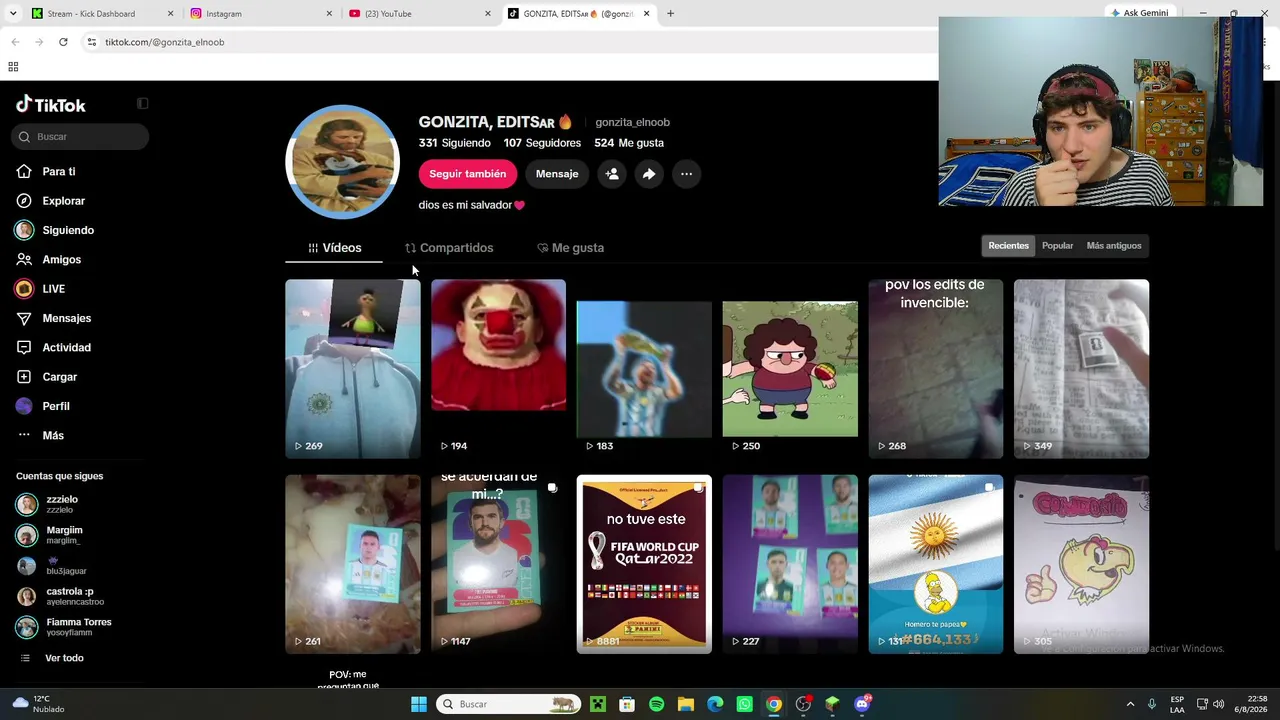Open the 'pov los edits de invencible' video
This screenshot has width=1280, height=720.
[x=936, y=369]
